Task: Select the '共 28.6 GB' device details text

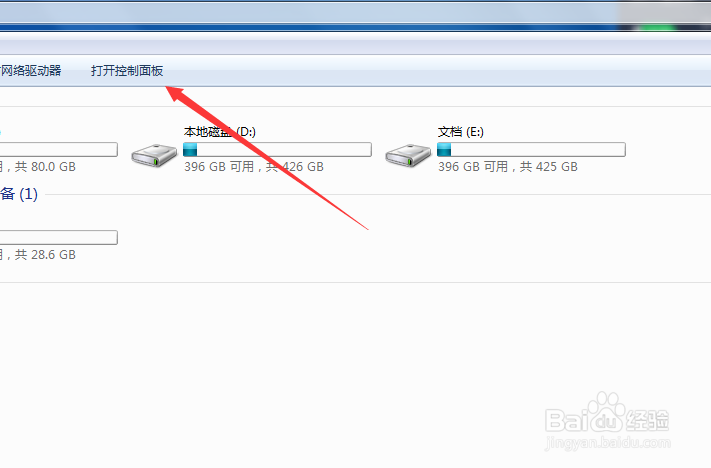Action: point(45,255)
